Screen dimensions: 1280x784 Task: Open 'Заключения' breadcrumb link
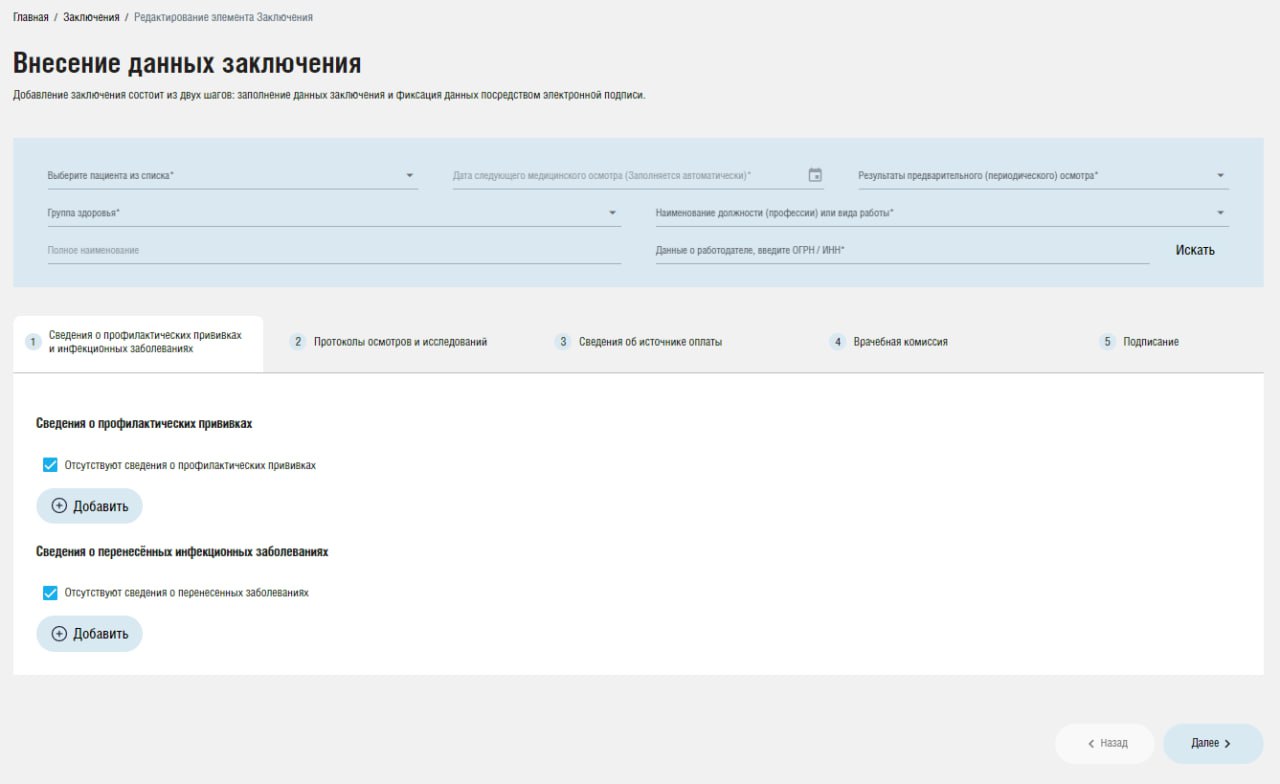tap(91, 17)
